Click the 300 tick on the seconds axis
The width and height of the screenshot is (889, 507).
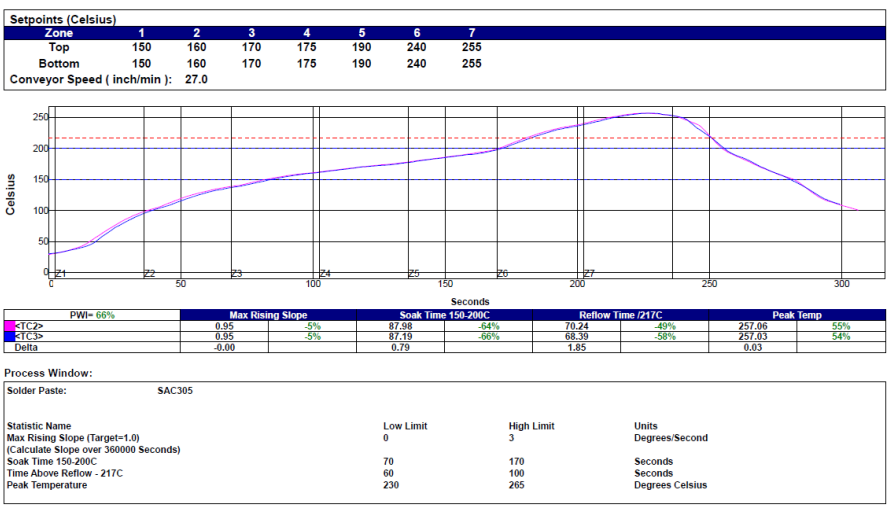click(841, 283)
